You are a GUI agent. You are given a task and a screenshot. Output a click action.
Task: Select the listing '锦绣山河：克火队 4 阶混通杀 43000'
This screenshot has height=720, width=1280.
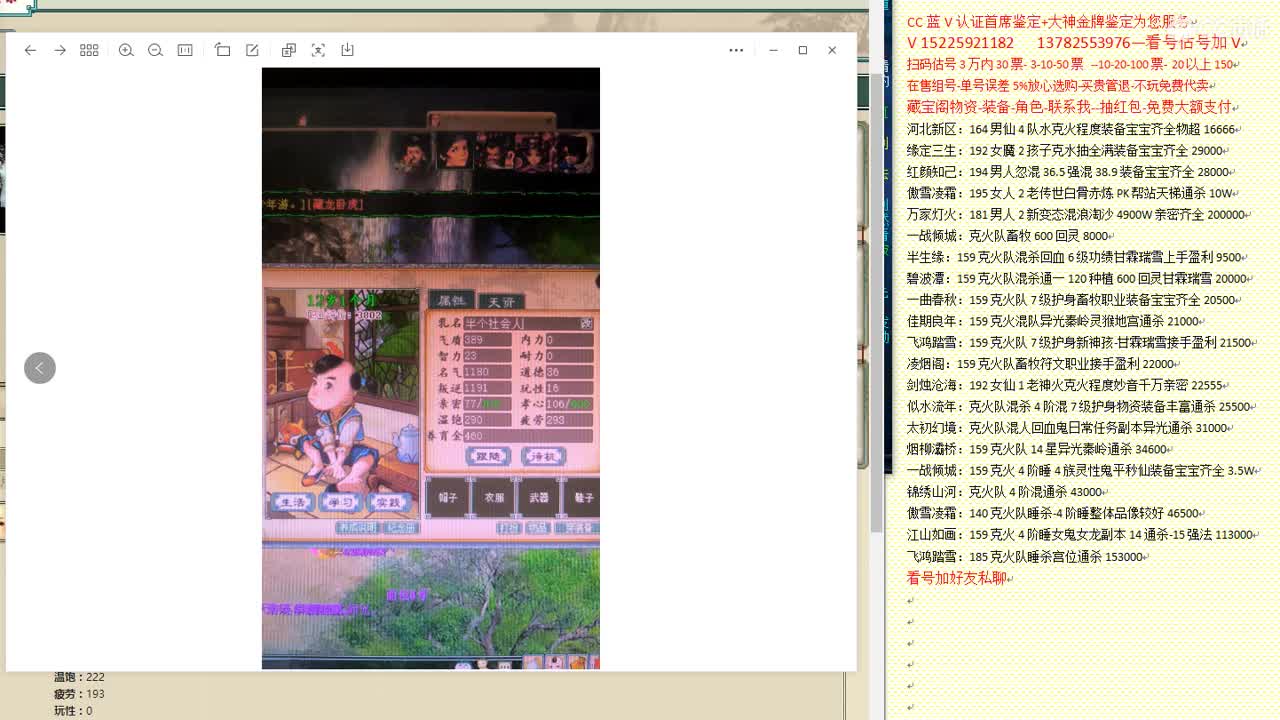1007,493
